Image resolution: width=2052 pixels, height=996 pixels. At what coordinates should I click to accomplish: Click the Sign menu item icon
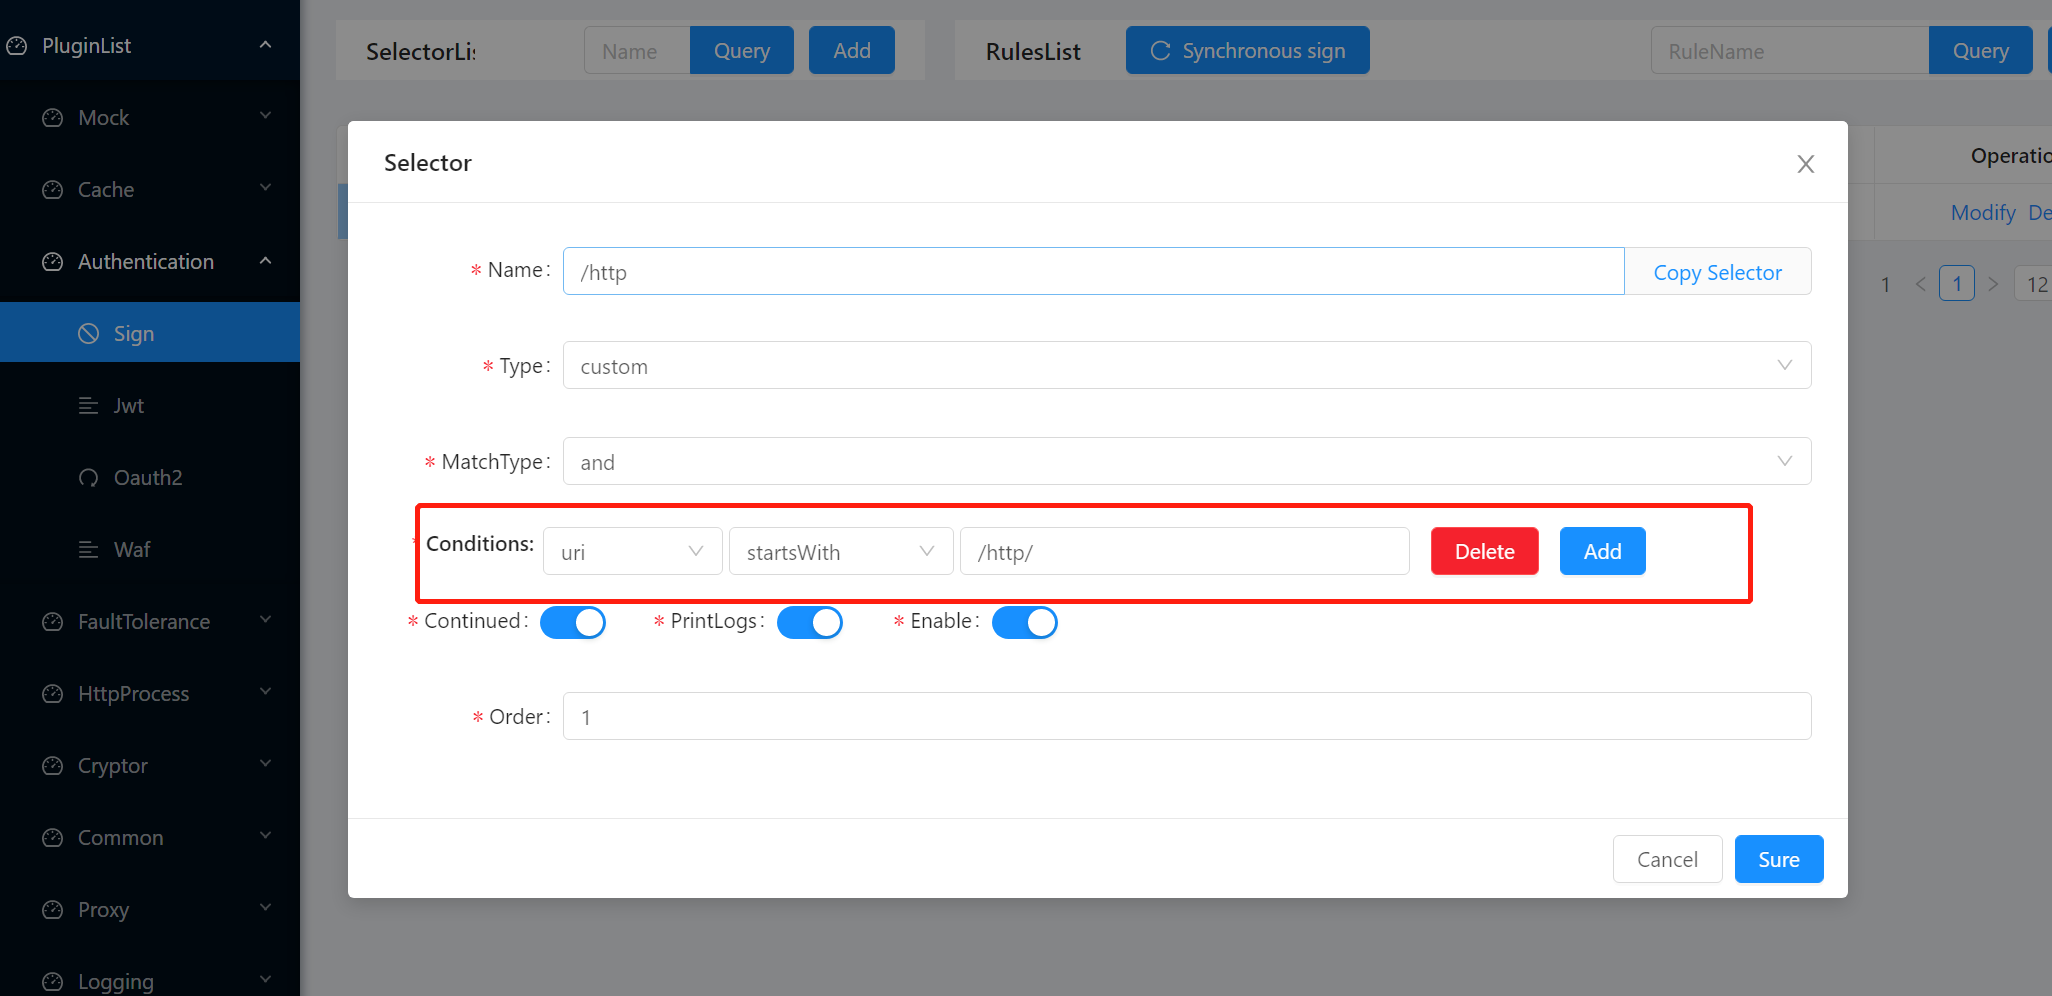click(x=89, y=334)
